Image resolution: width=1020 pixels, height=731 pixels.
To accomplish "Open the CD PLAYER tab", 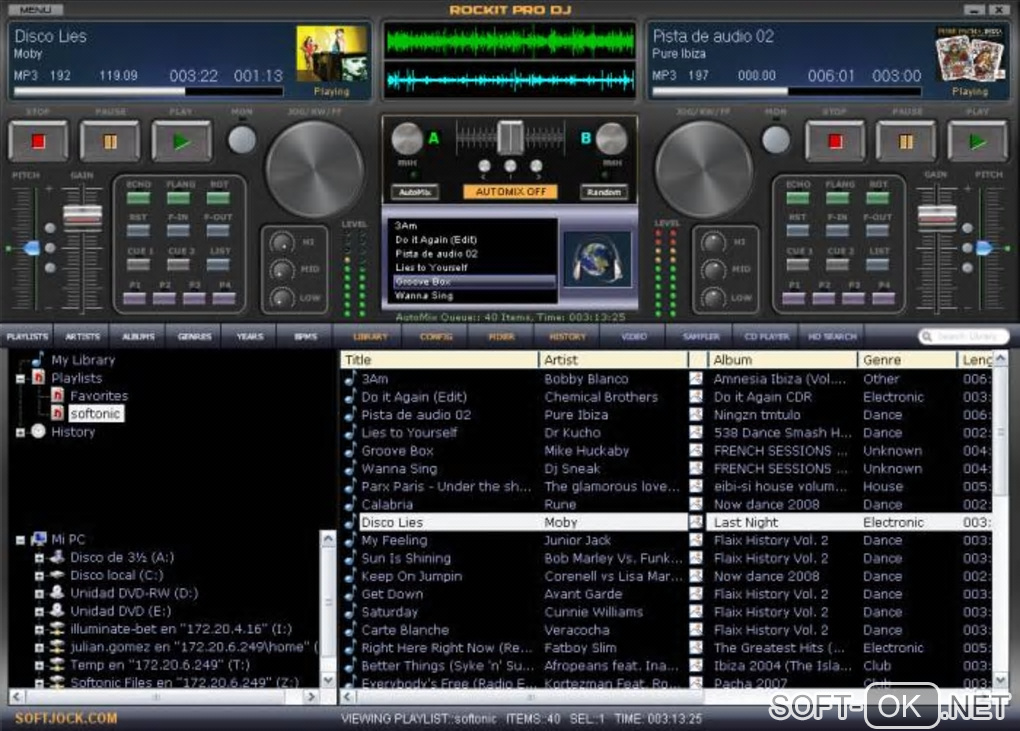I will pyautogui.click(x=766, y=336).
